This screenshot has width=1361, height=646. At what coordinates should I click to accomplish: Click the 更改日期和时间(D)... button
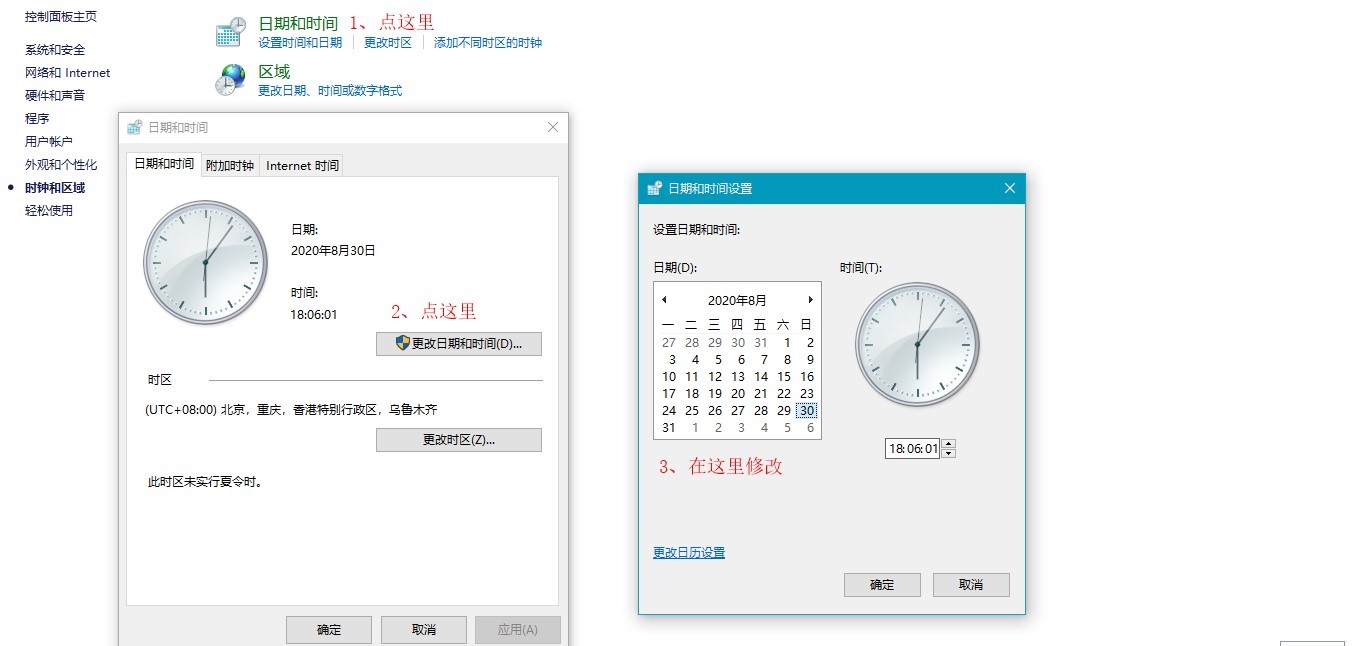tap(459, 344)
